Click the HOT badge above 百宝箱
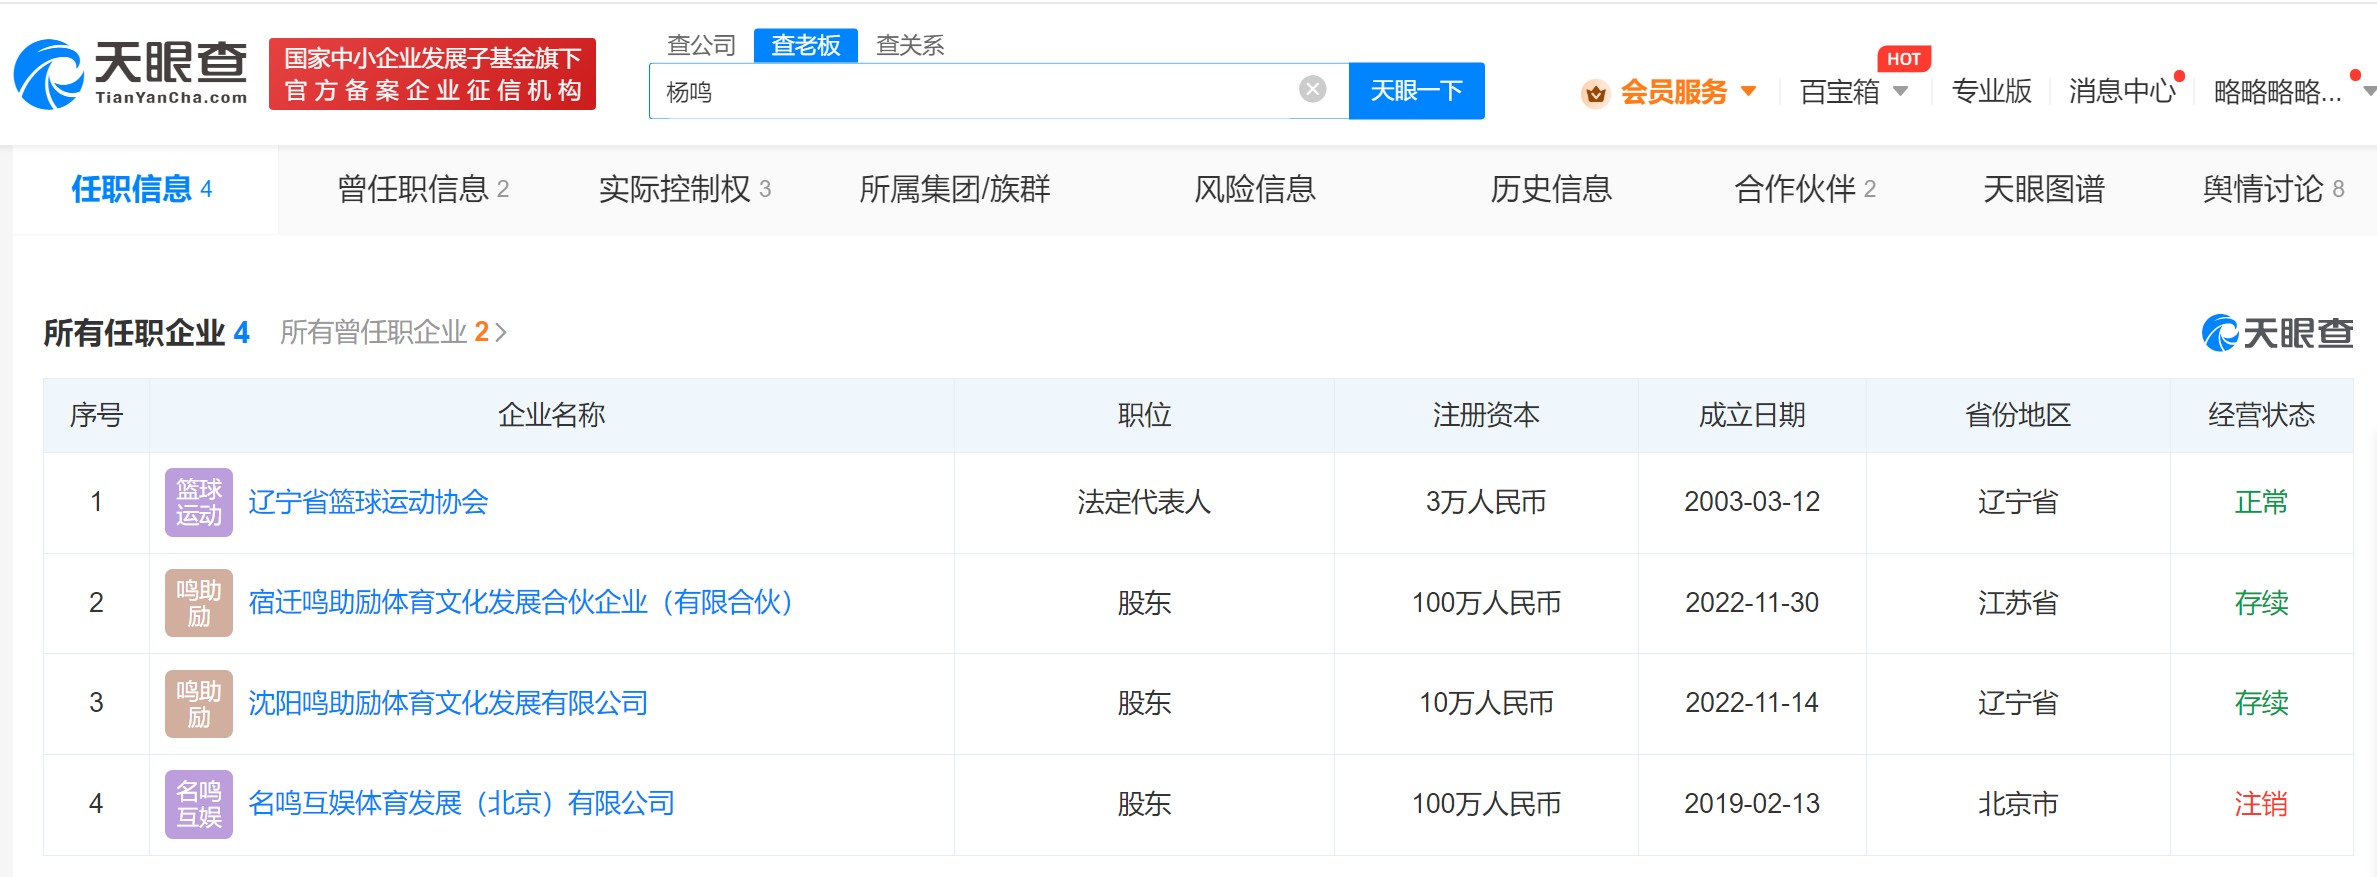This screenshot has height=877, width=2377. pos(1903,59)
